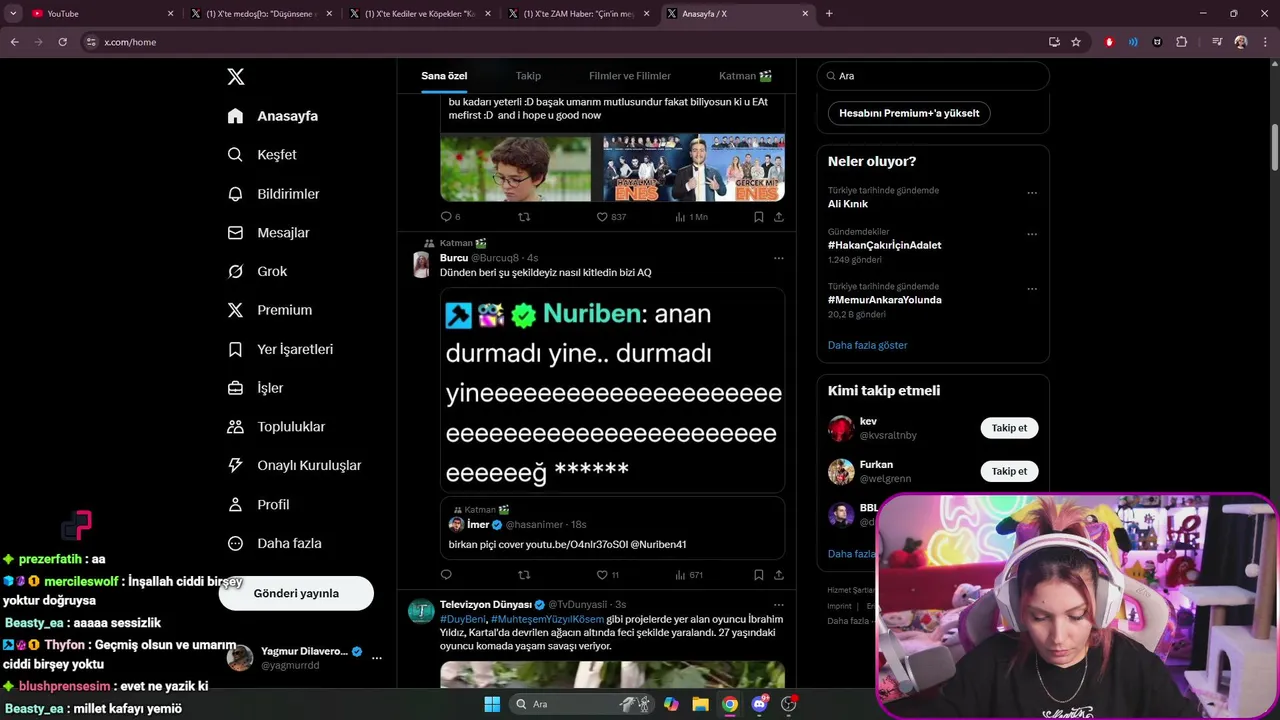Open Yer İşaretleri bookmarks

(280, 349)
